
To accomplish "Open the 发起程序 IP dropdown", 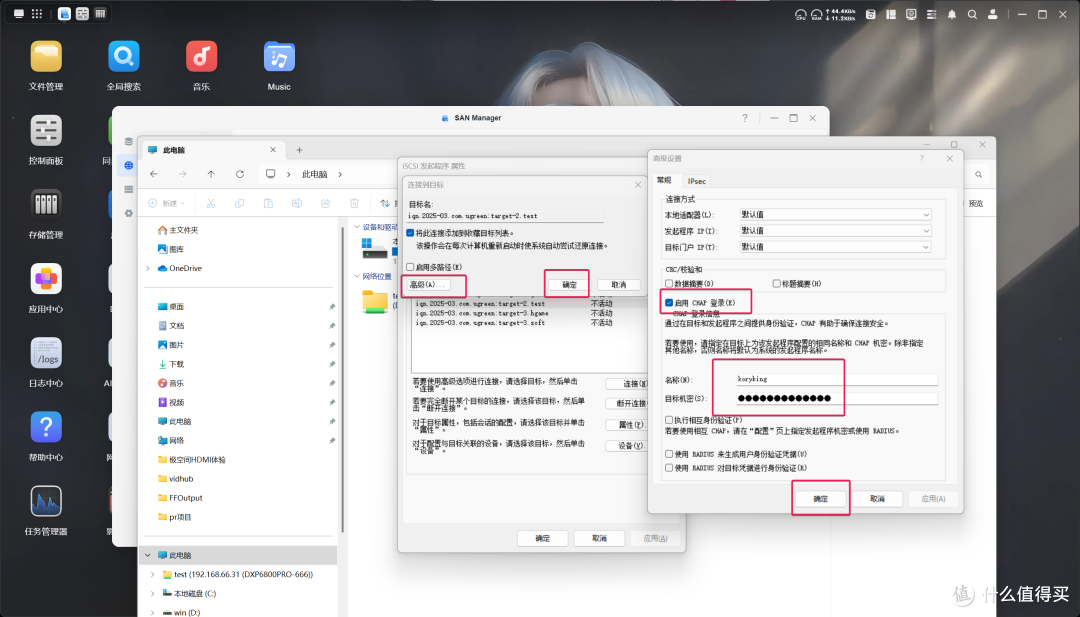I will (x=835, y=230).
